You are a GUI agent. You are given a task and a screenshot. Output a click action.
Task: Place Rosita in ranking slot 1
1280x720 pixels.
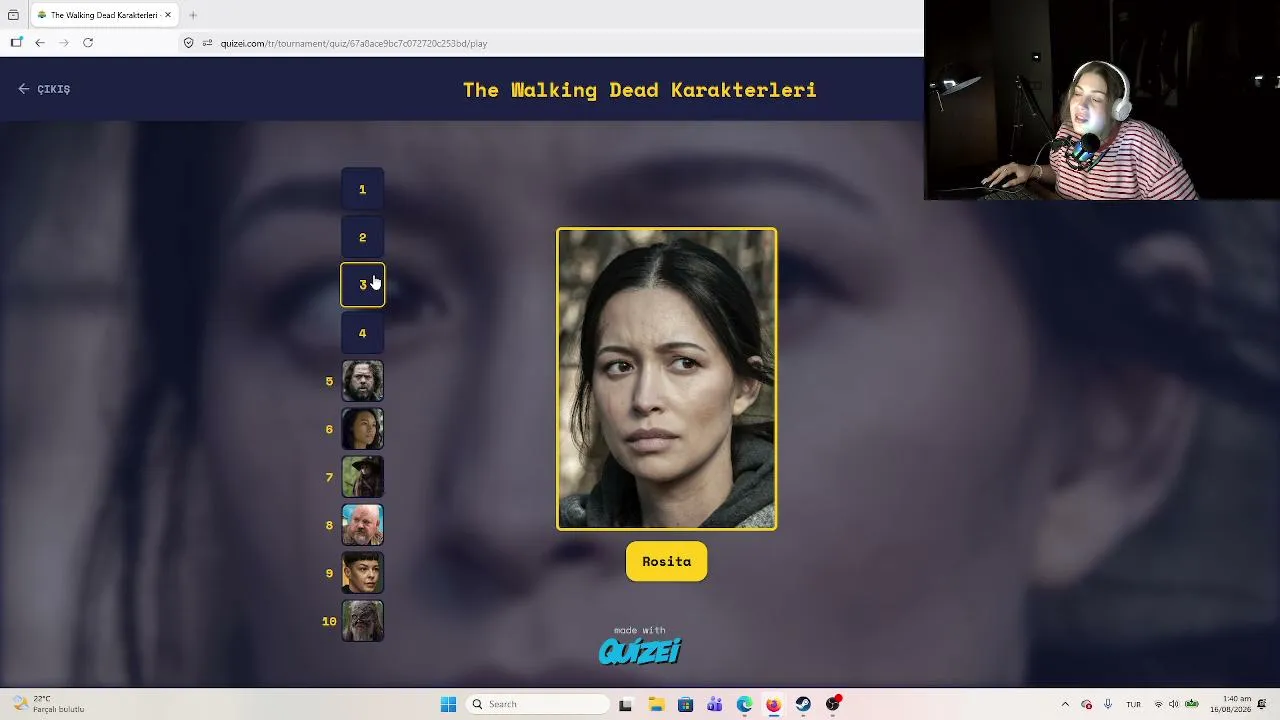coord(363,189)
